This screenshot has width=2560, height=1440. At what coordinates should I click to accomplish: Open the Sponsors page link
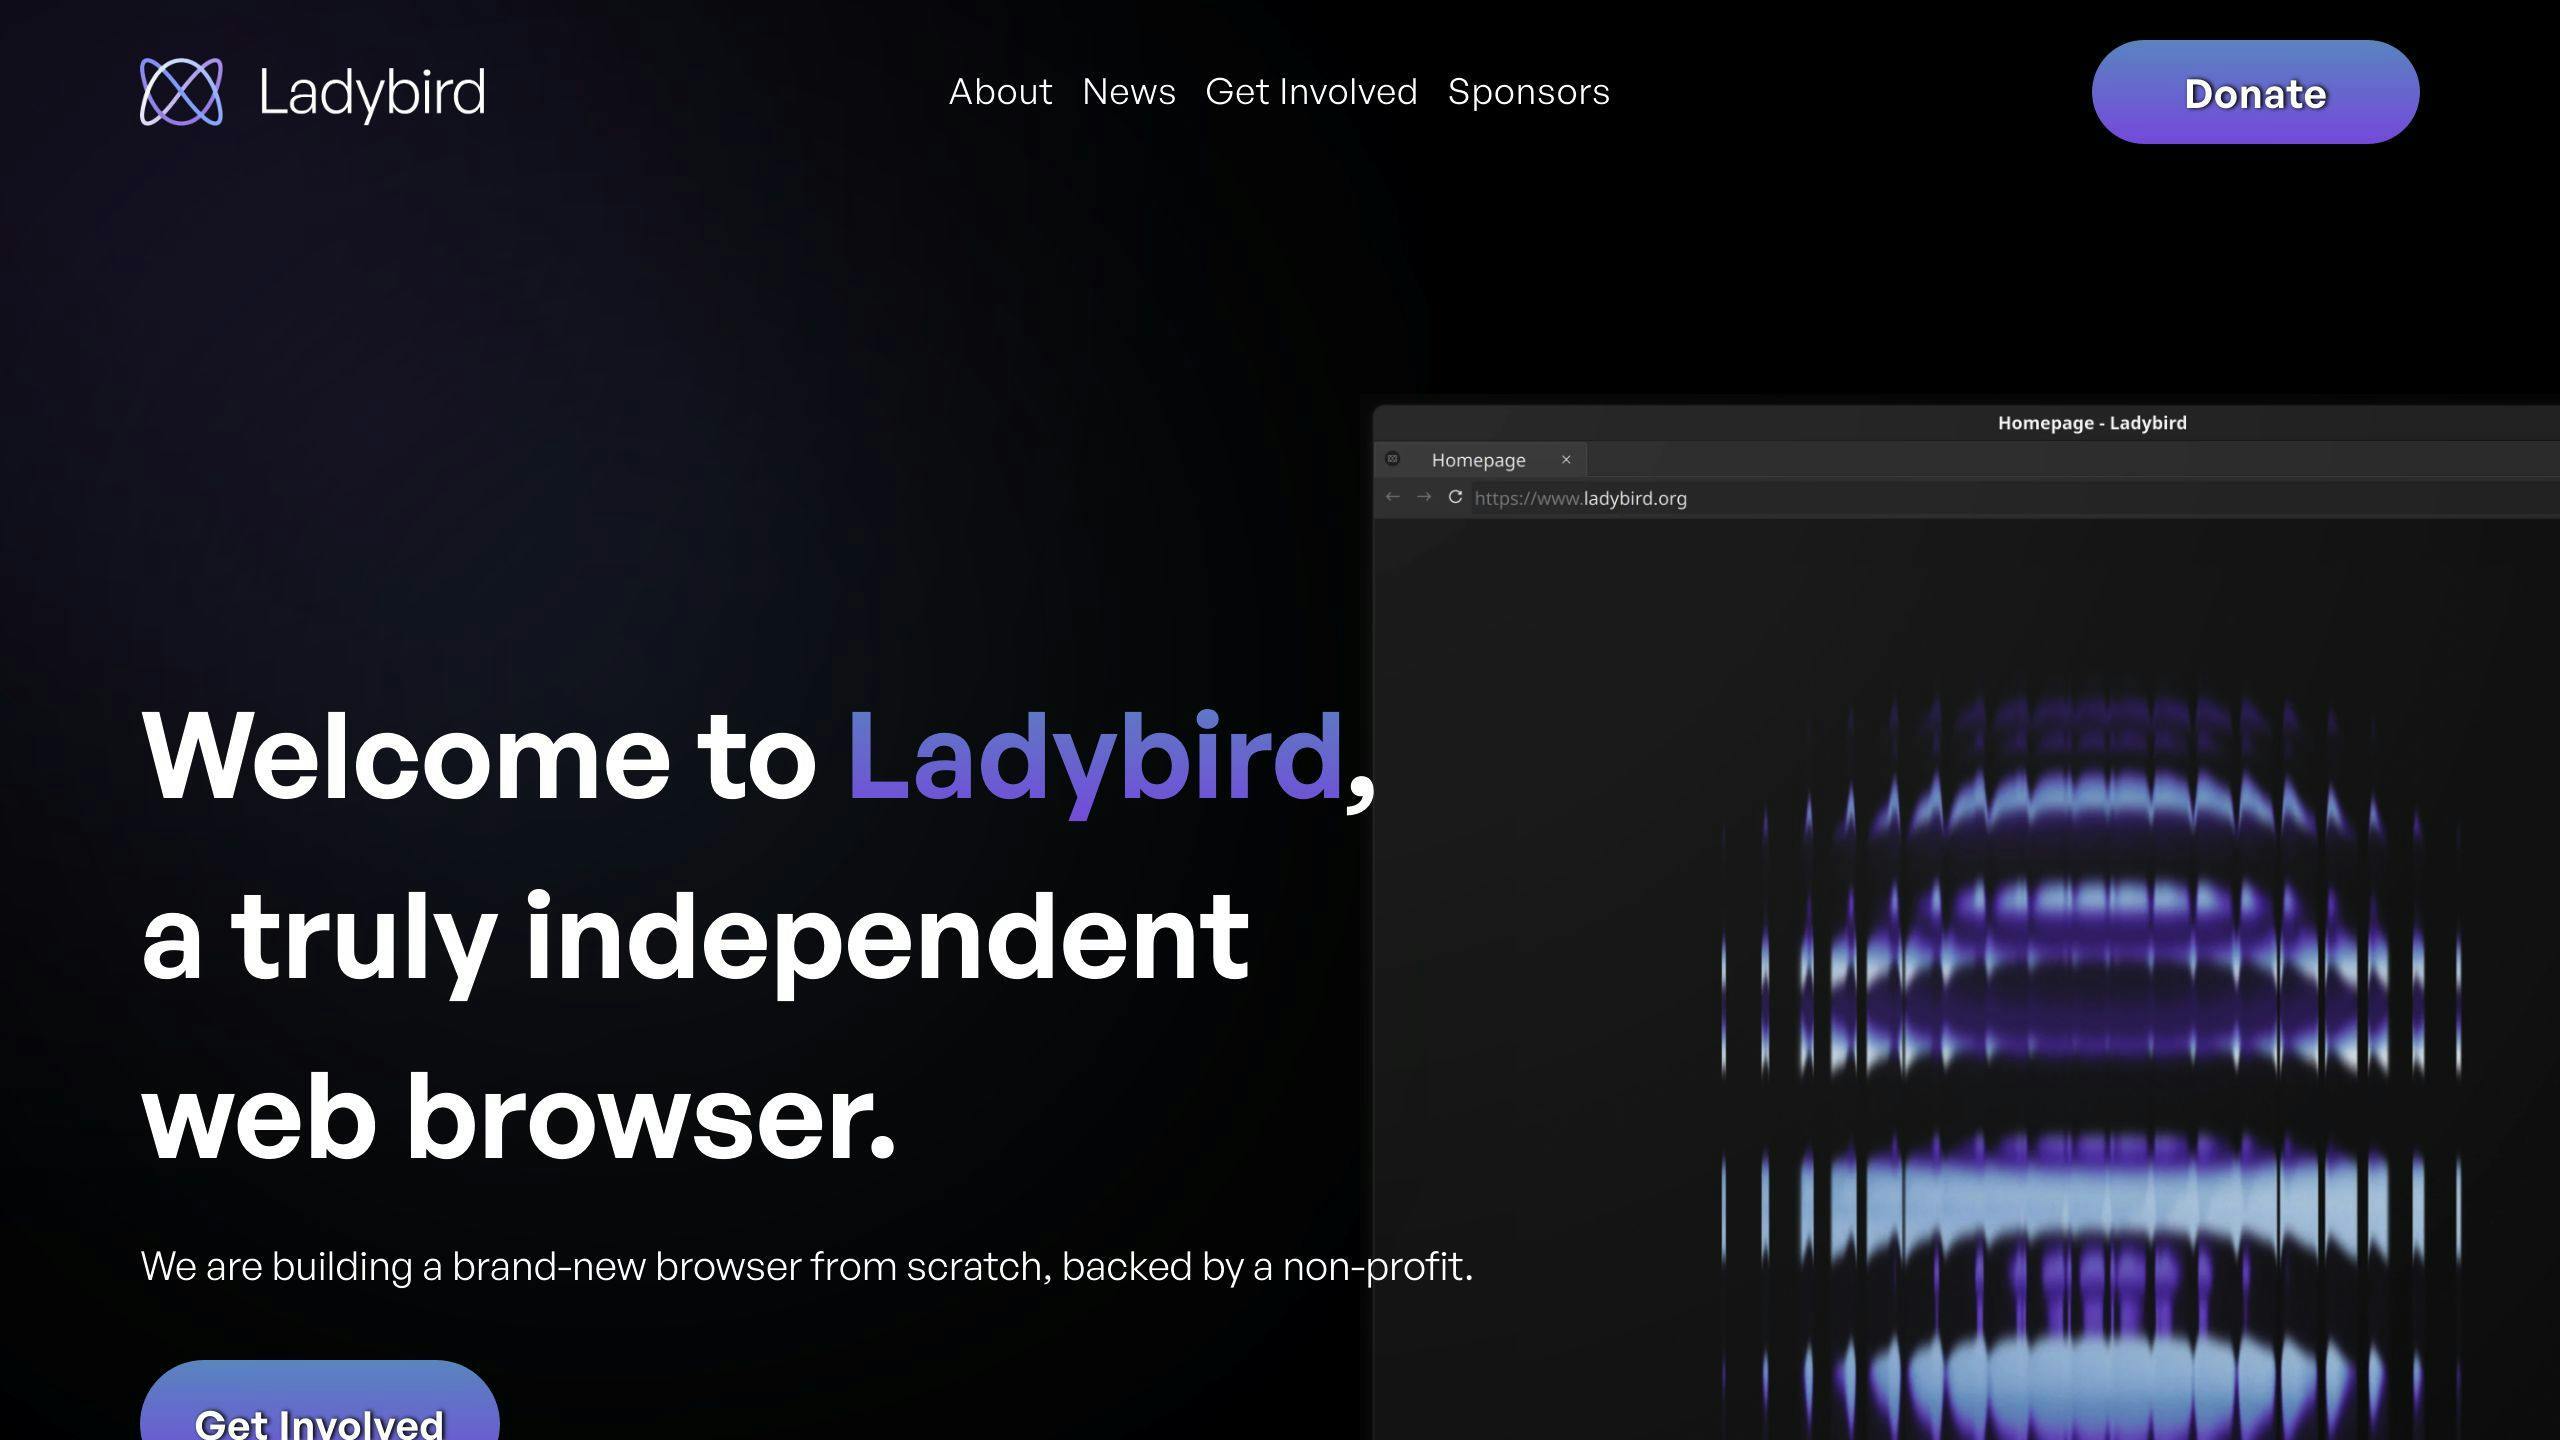tap(1528, 91)
